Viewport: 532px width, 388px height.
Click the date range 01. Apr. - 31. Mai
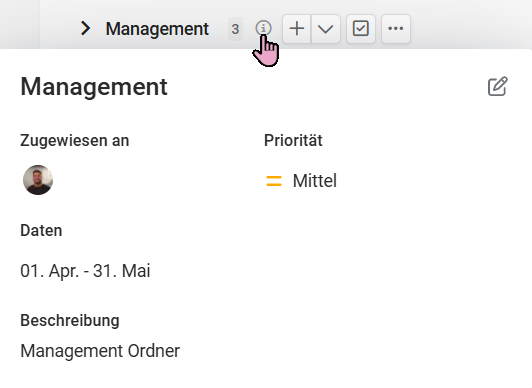tap(85, 271)
